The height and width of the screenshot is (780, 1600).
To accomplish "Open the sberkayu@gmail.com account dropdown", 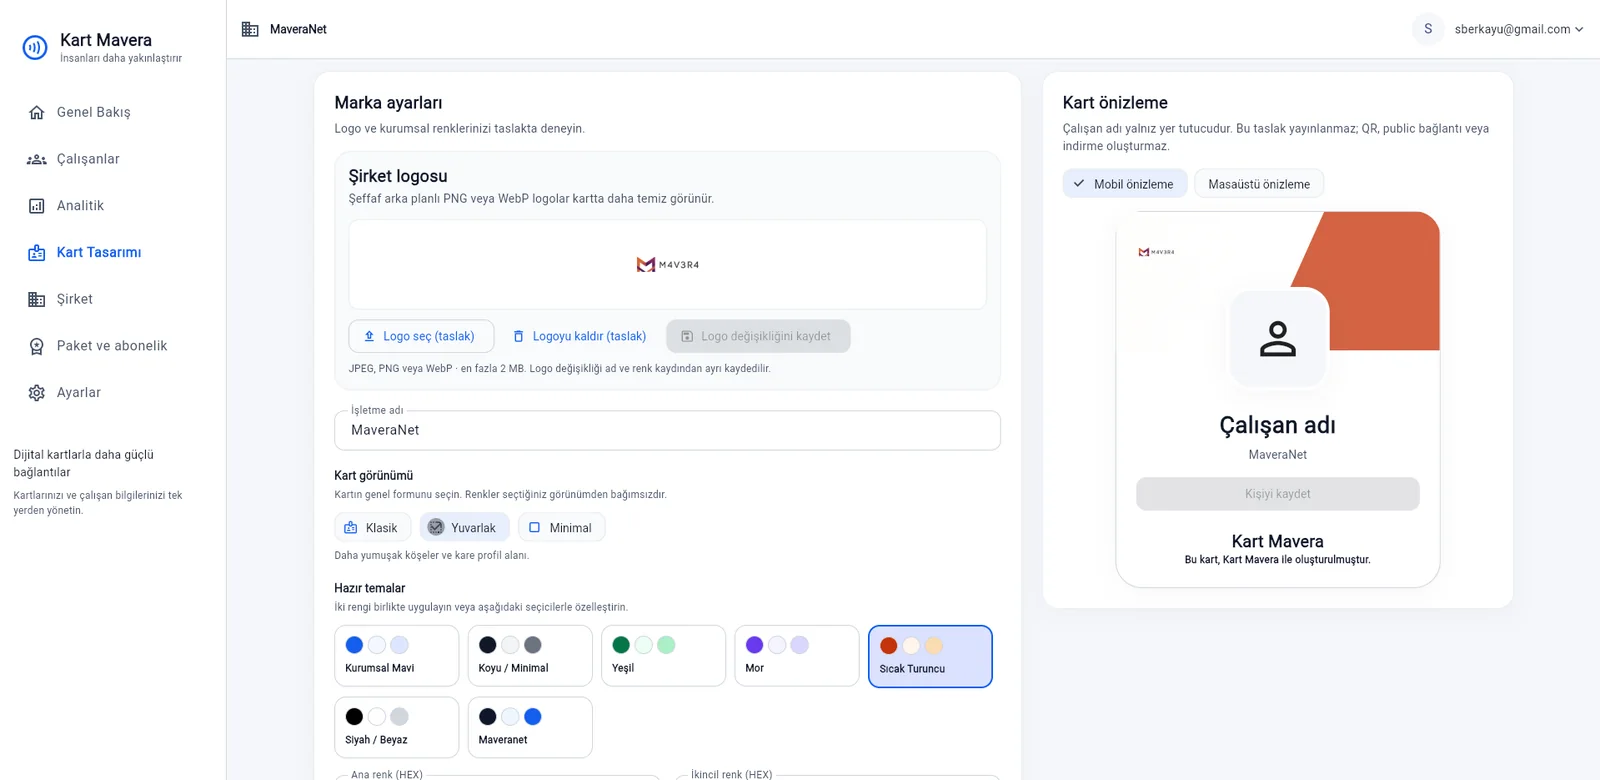I will click(x=1518, y=29).
